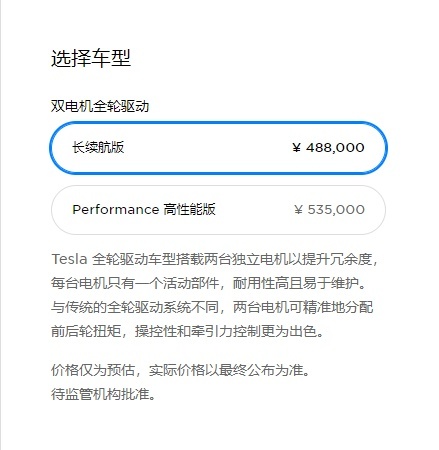Click the 前后轮扭矩 description line
This screenshot has height=450, width=439.
pos(86,331)
